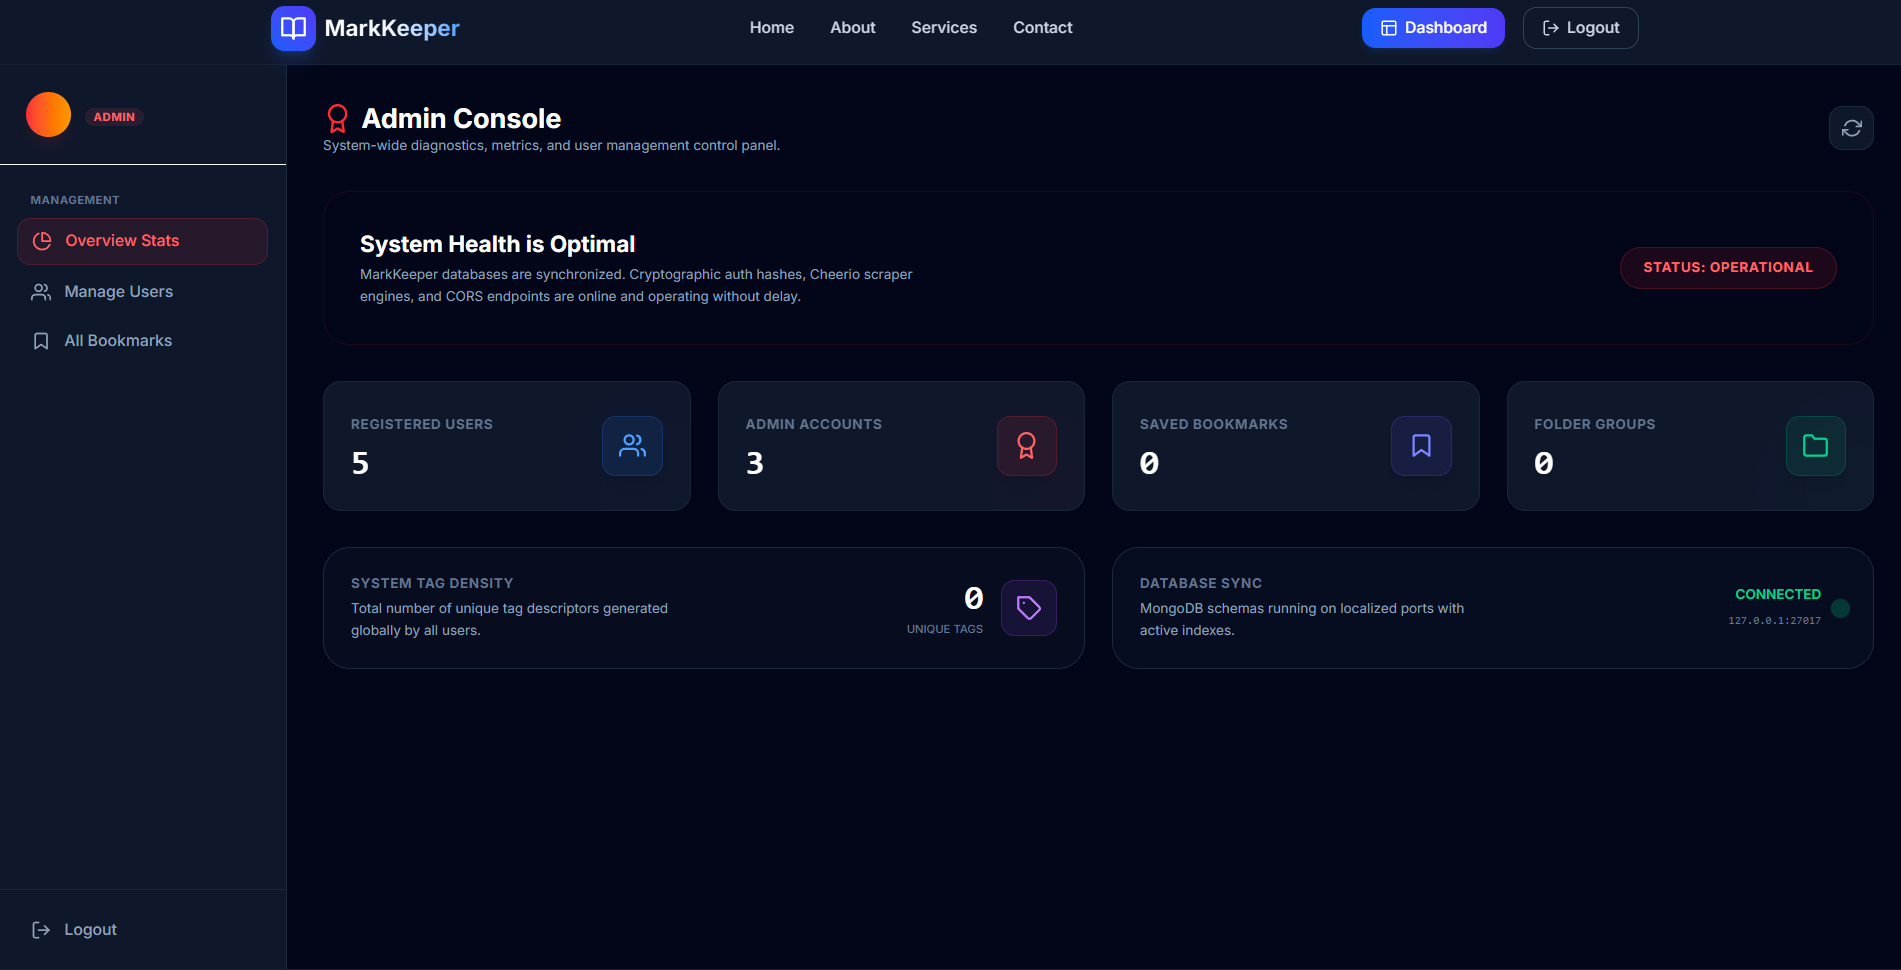Open the About page link
Image resolution: width=1901 pixels, height=970 pixels.
(x=853, y=28)
